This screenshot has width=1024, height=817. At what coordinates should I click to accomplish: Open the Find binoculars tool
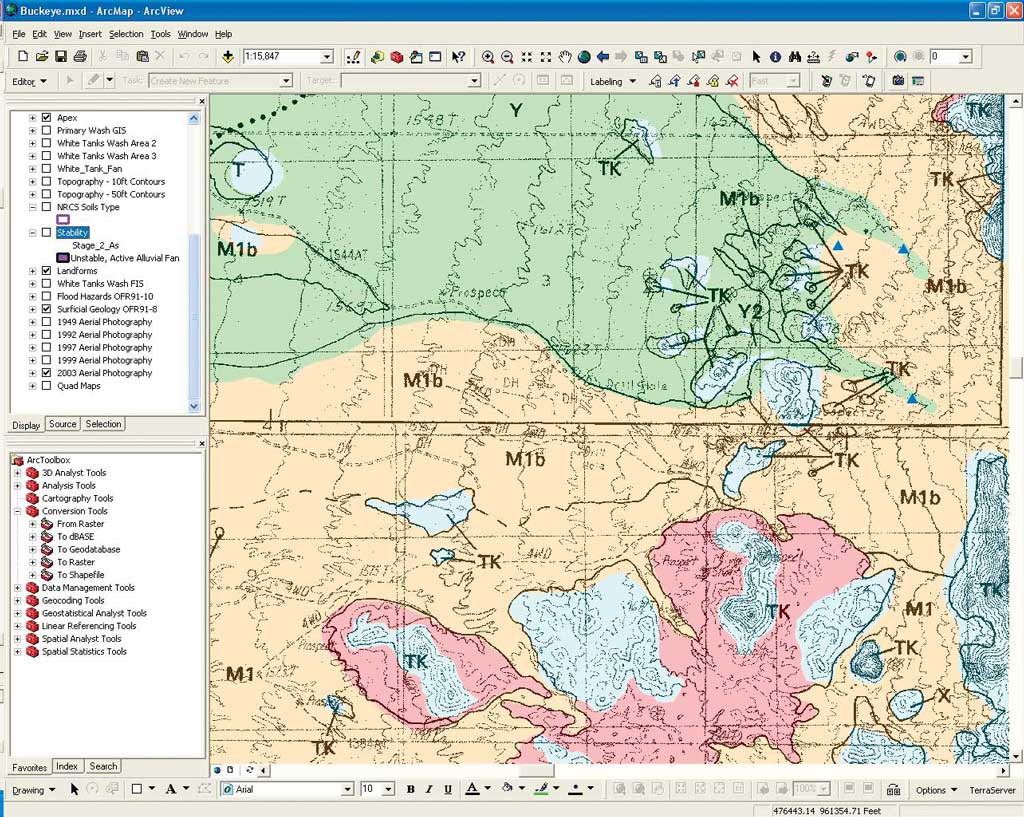795,57
